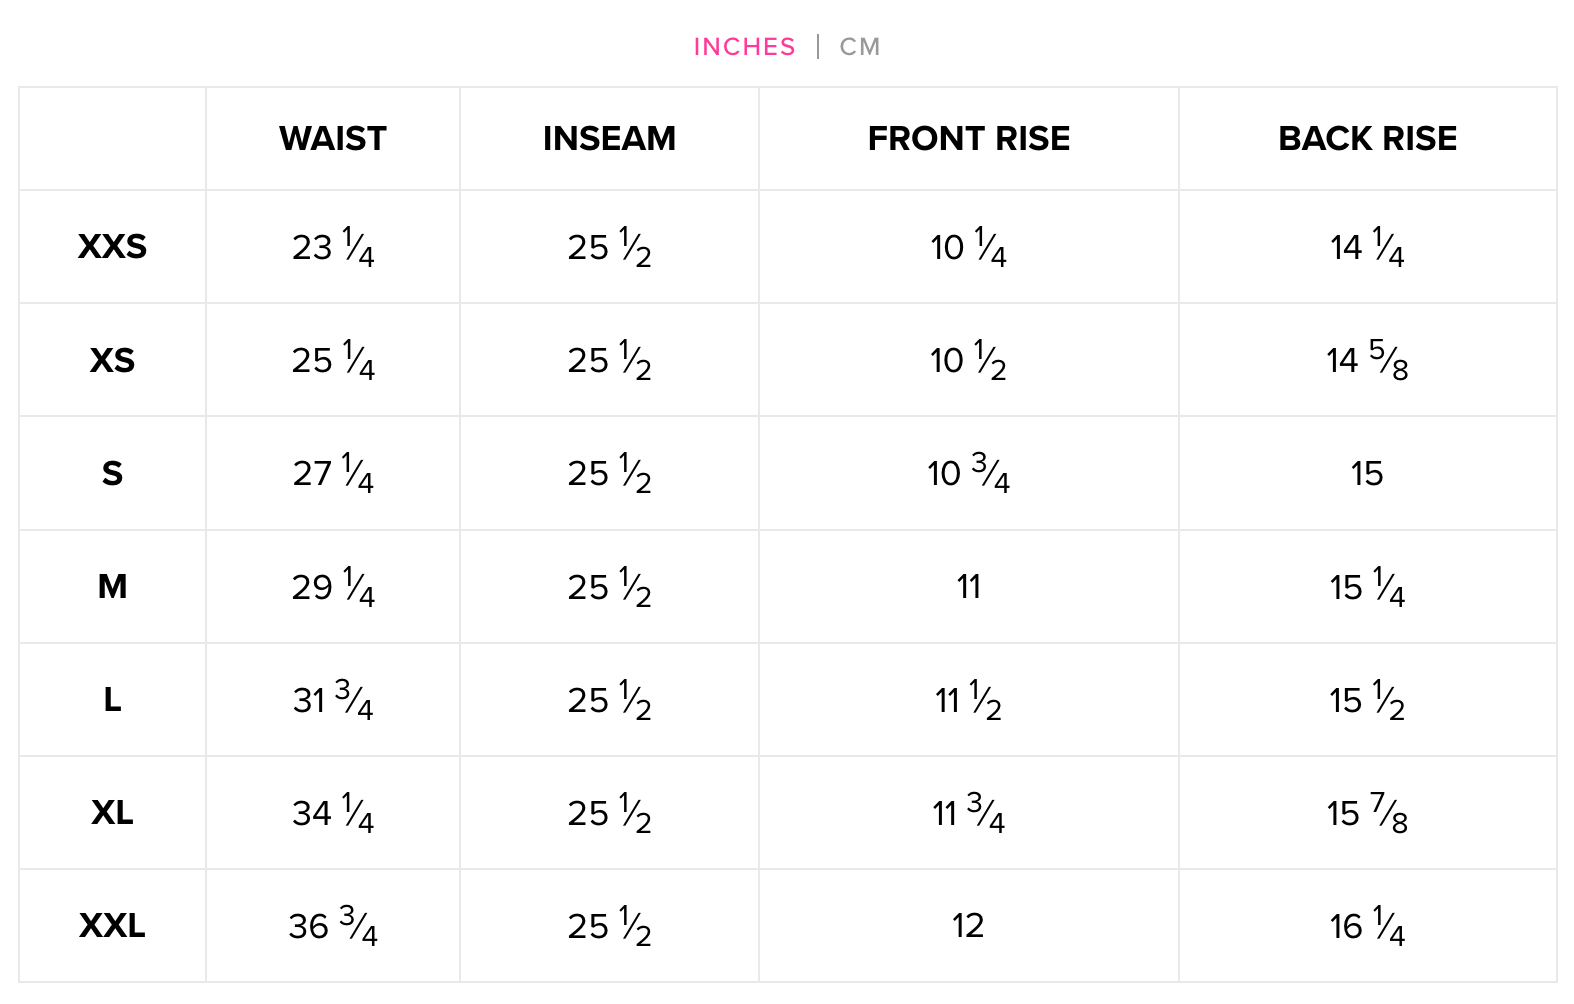
Task: Select the XL size row label
Action: [112, 812]
